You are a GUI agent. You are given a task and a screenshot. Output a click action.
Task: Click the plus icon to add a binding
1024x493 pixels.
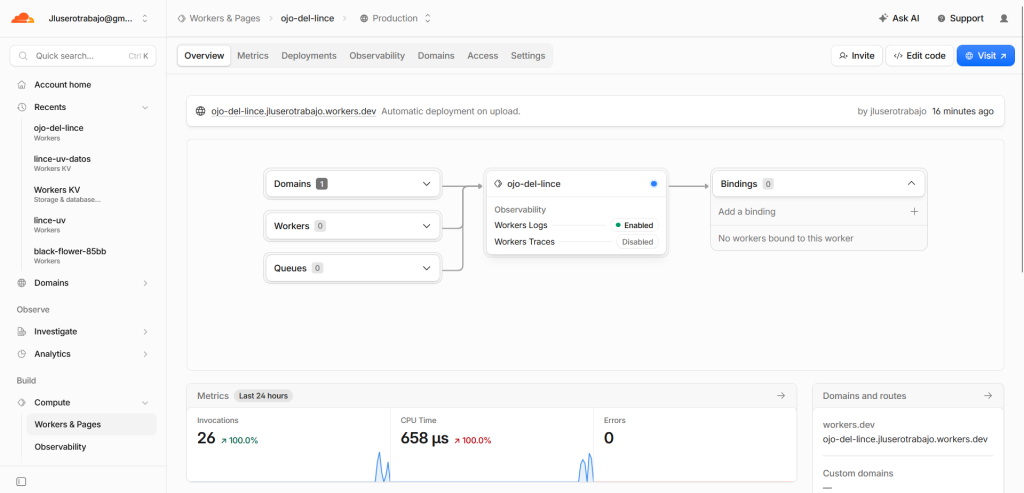(914, 212)
